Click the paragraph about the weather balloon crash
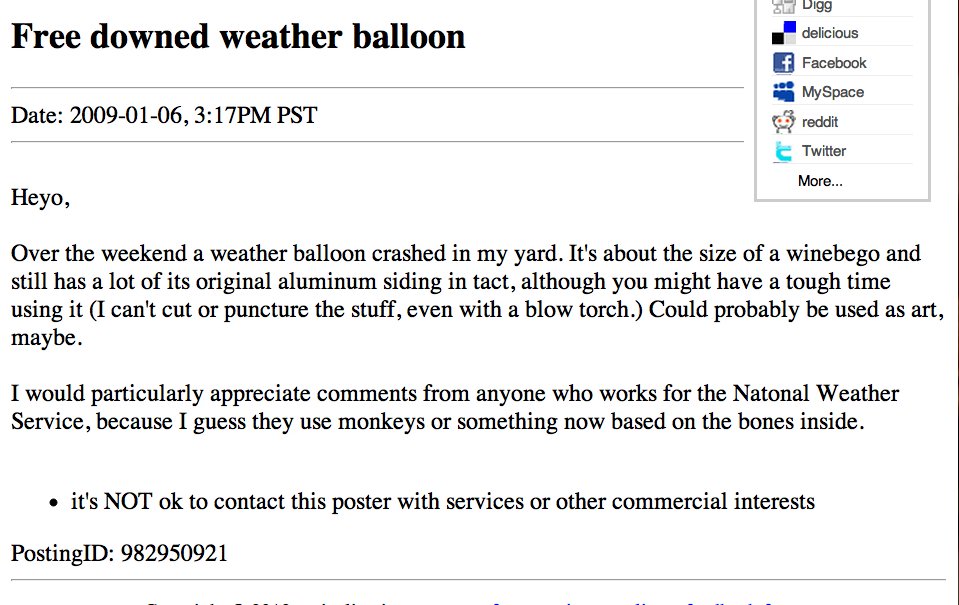The image size is (959, 605). [477, 295]
